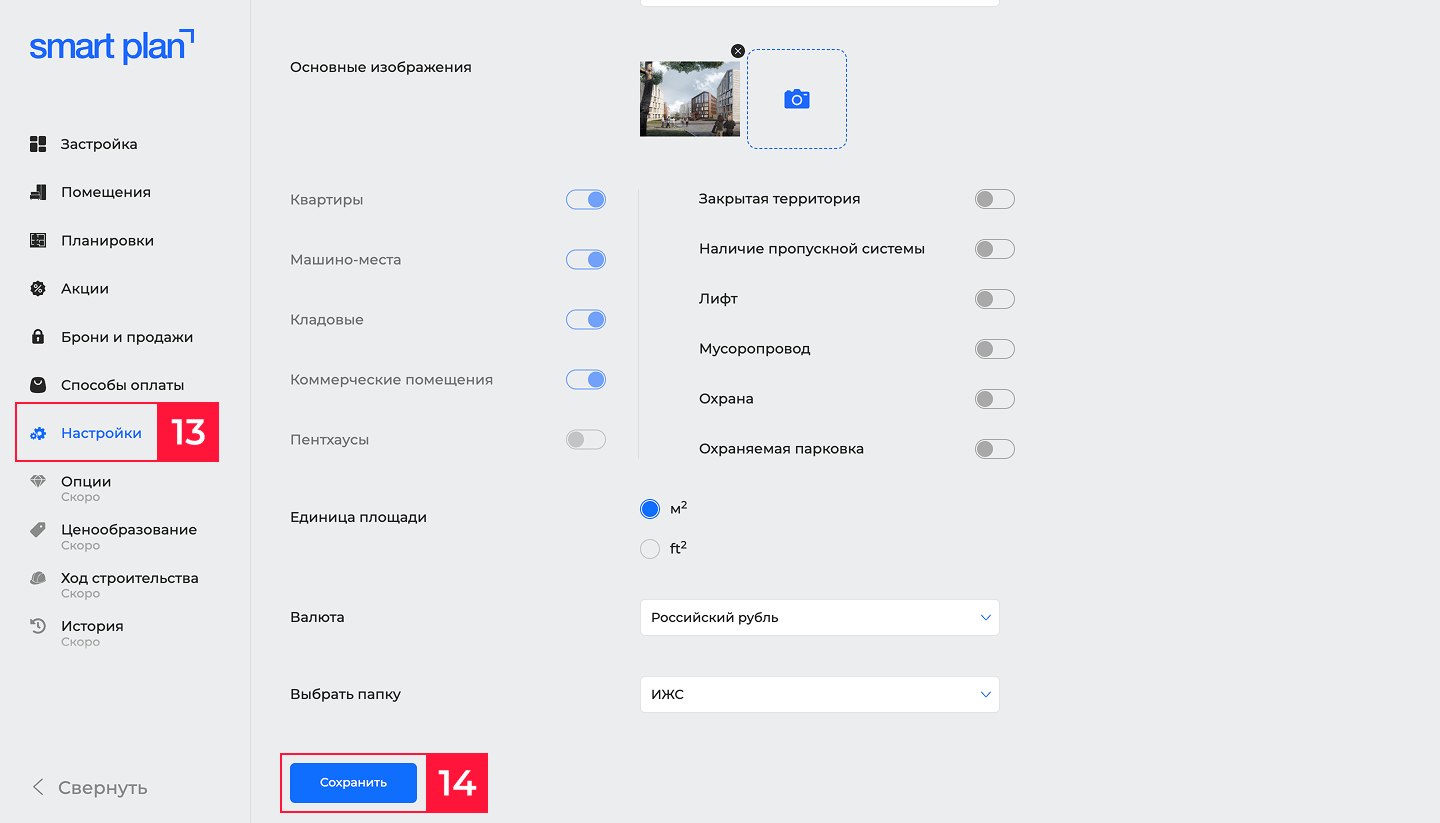This screenshot has height=823, width=1440.
Task: Enable Охраняемая парковка switch
Action: click(995, 449)
